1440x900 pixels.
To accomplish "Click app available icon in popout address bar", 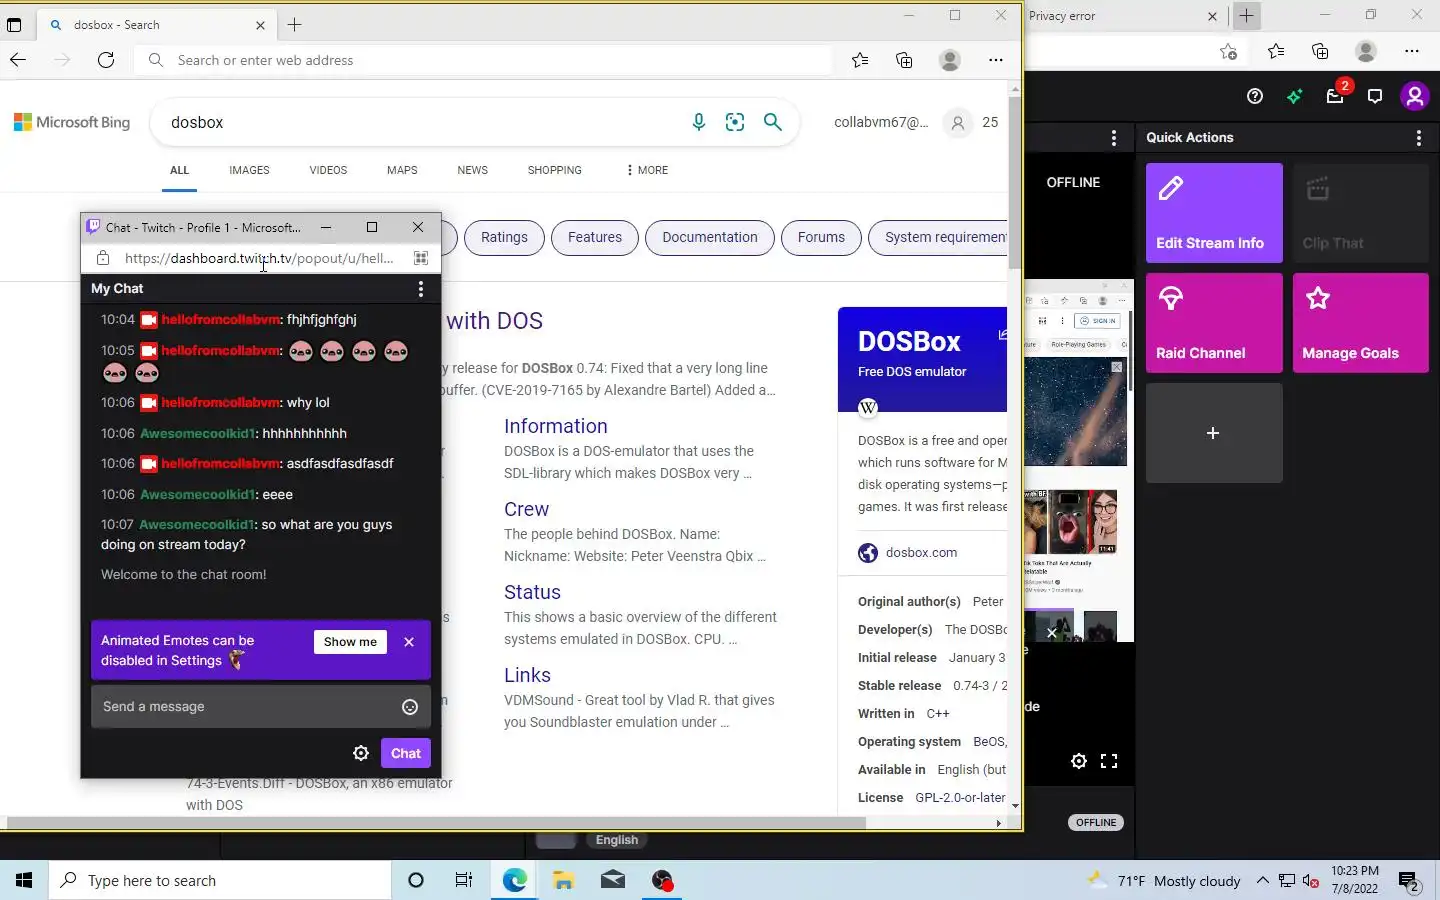I will click(x=421, y=258).
